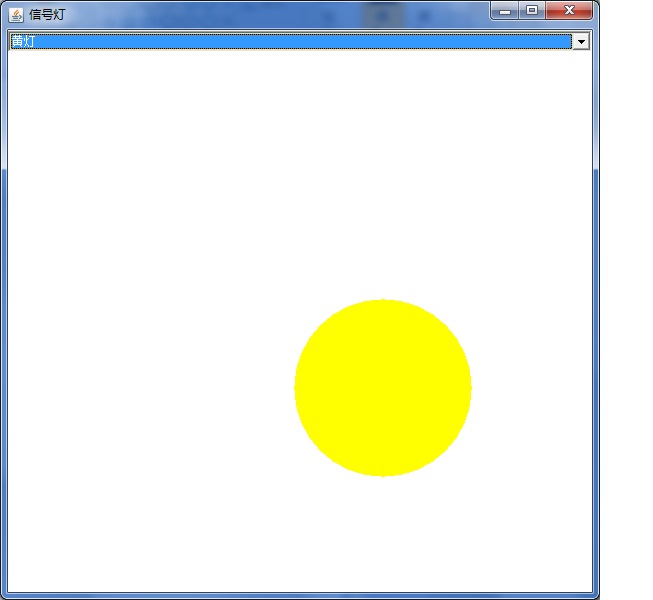Click the 信号灯 window title text

pyautogui.click(x=47, y=15)
